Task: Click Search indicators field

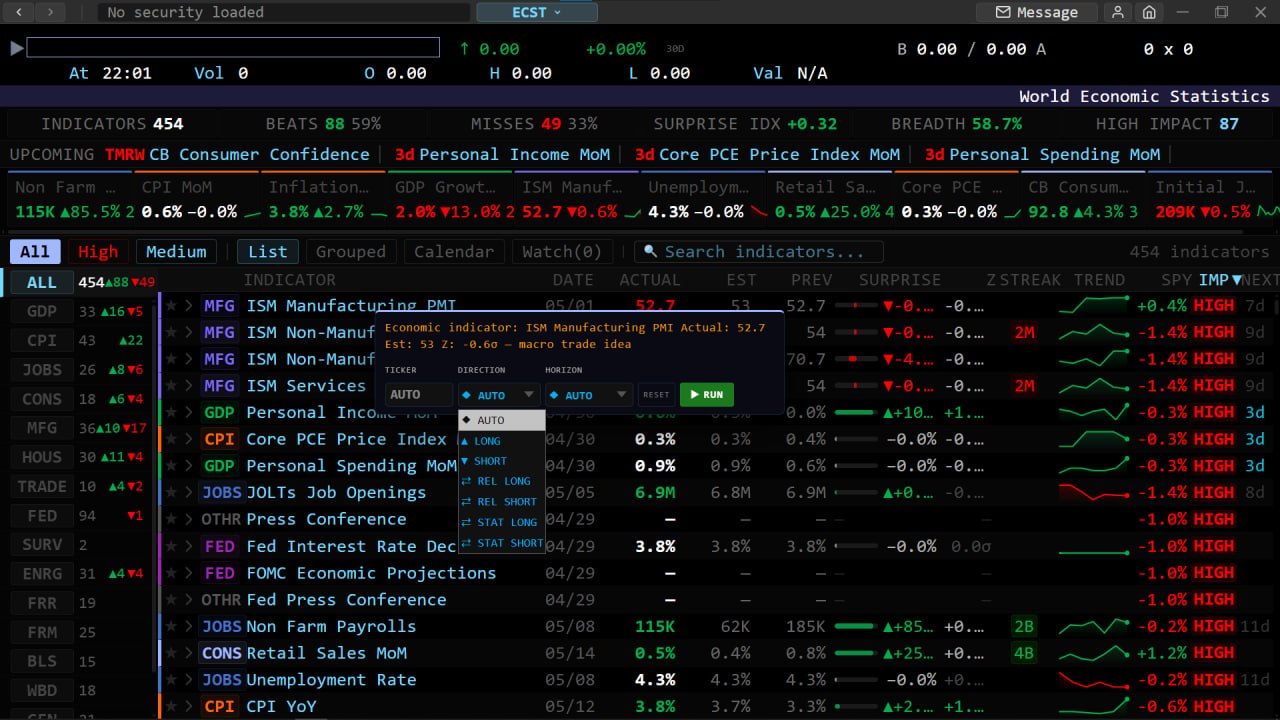Action: tap(759, 252)
